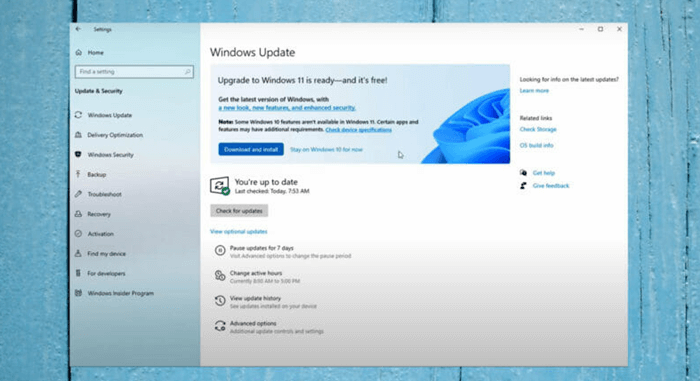
Task: Open View optional updates link
Action: (x=238, y=231)
